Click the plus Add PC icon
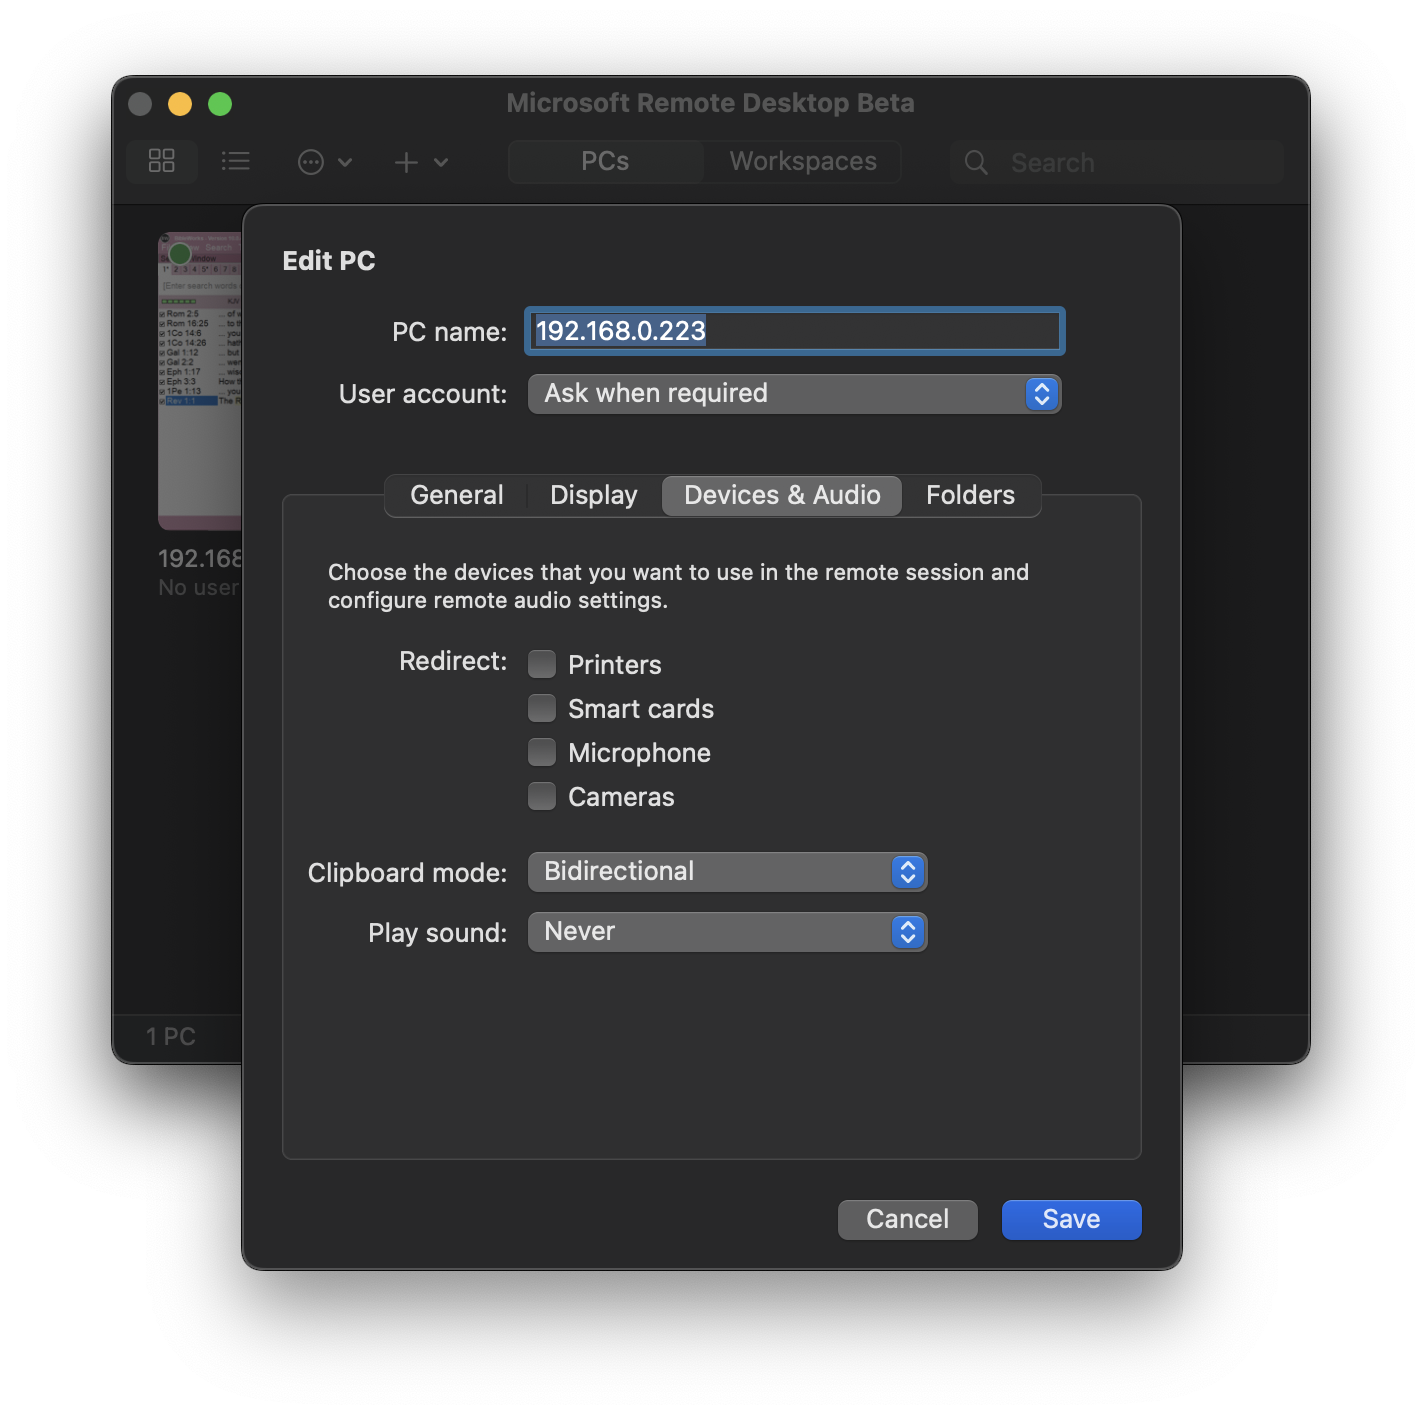This screenshot has height=1418, width=1422. point(406,162)
